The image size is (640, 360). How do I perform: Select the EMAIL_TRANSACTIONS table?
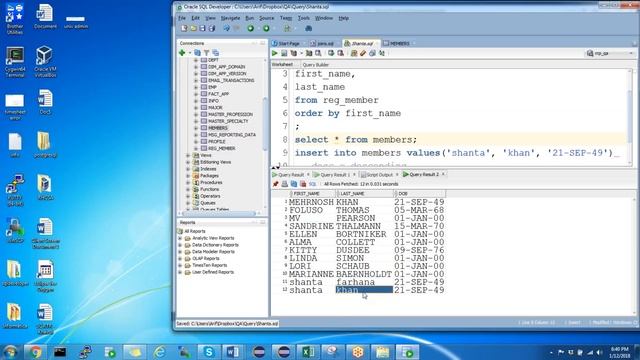(x=231, y=80)
